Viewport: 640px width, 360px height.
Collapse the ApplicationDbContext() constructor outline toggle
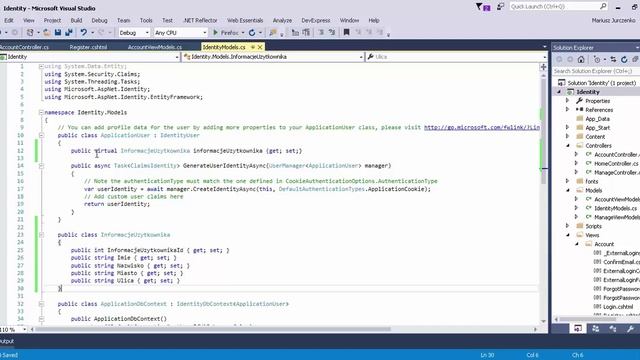coord(41,319)
